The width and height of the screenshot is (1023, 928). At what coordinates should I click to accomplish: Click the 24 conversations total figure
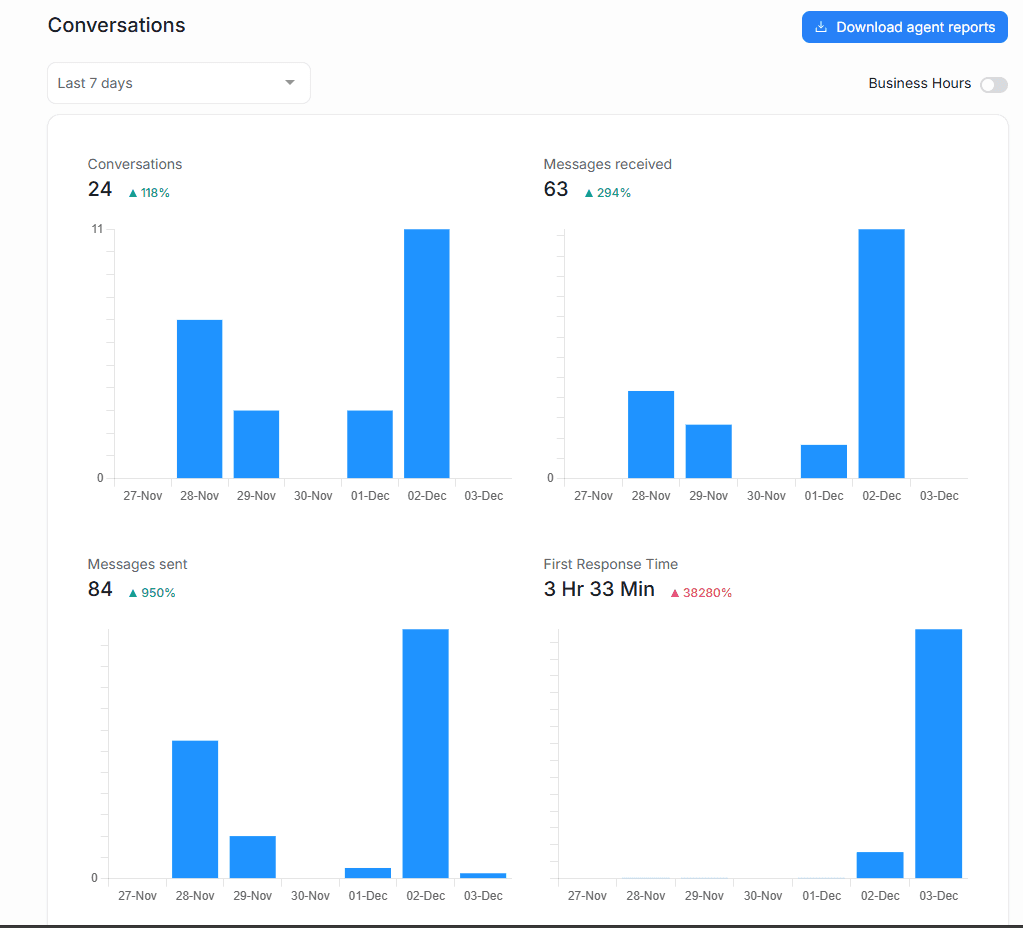100,189
